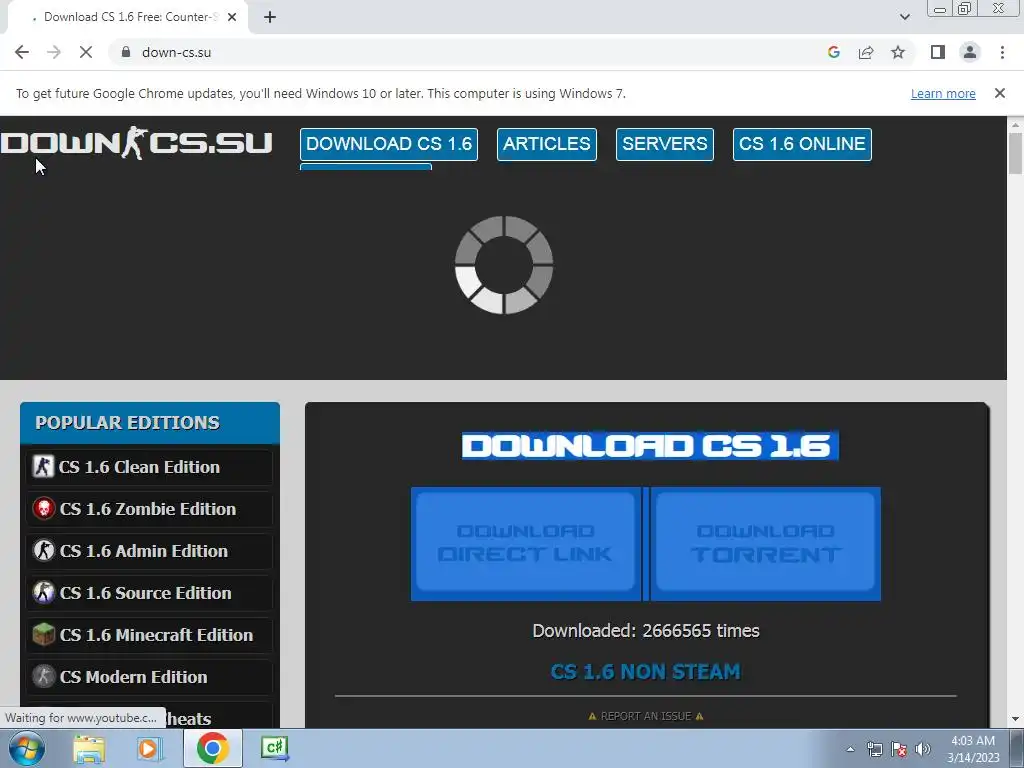Click the POPULAR EDITIONS header
Viewport: 1024px width, 768px height.
click(150, 423)
